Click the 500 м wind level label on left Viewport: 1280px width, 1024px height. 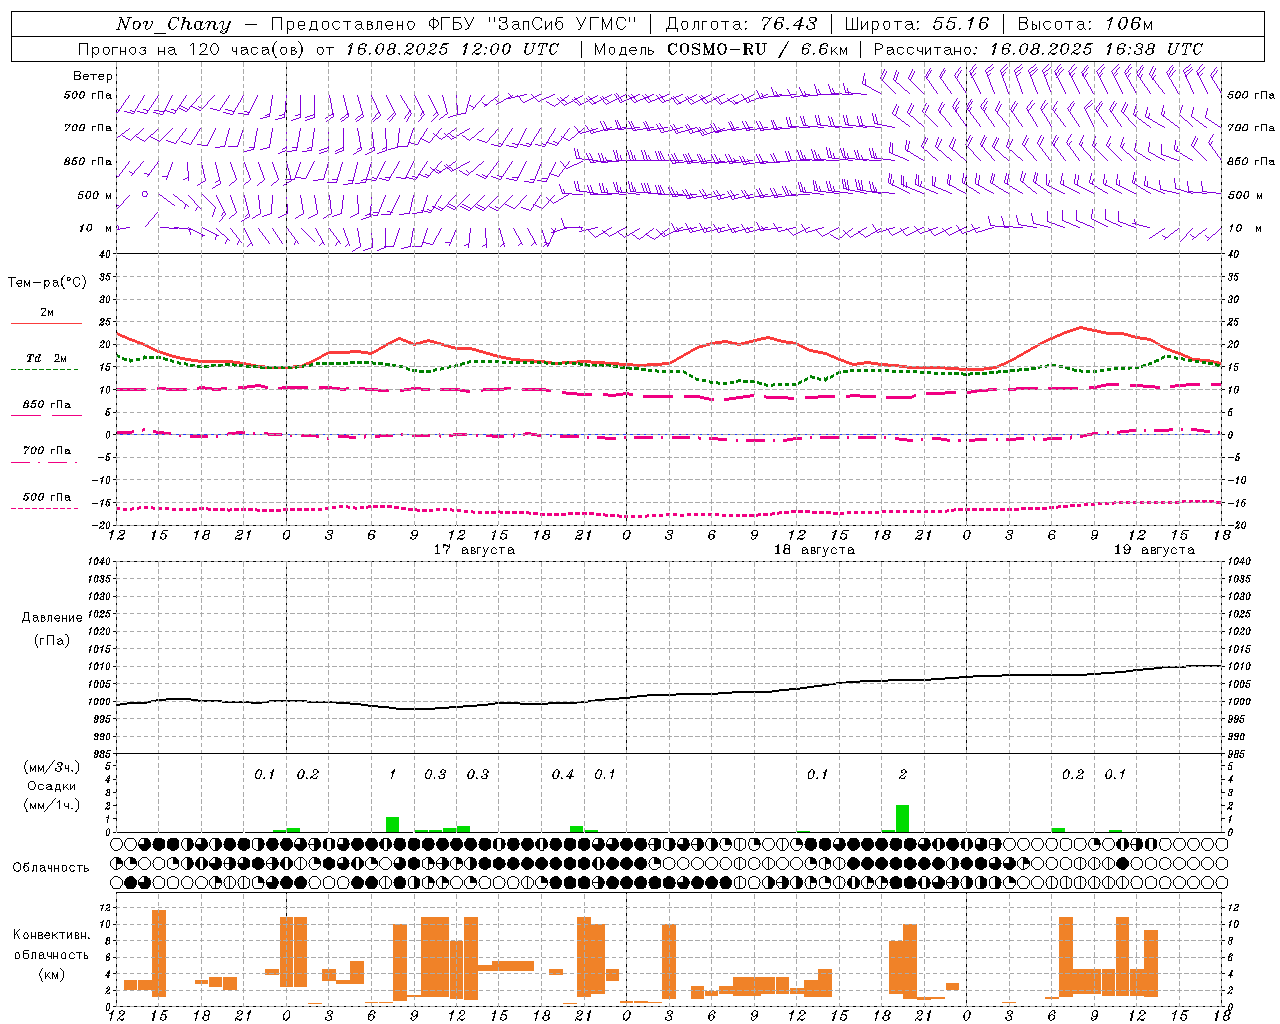tap(95, 196)
